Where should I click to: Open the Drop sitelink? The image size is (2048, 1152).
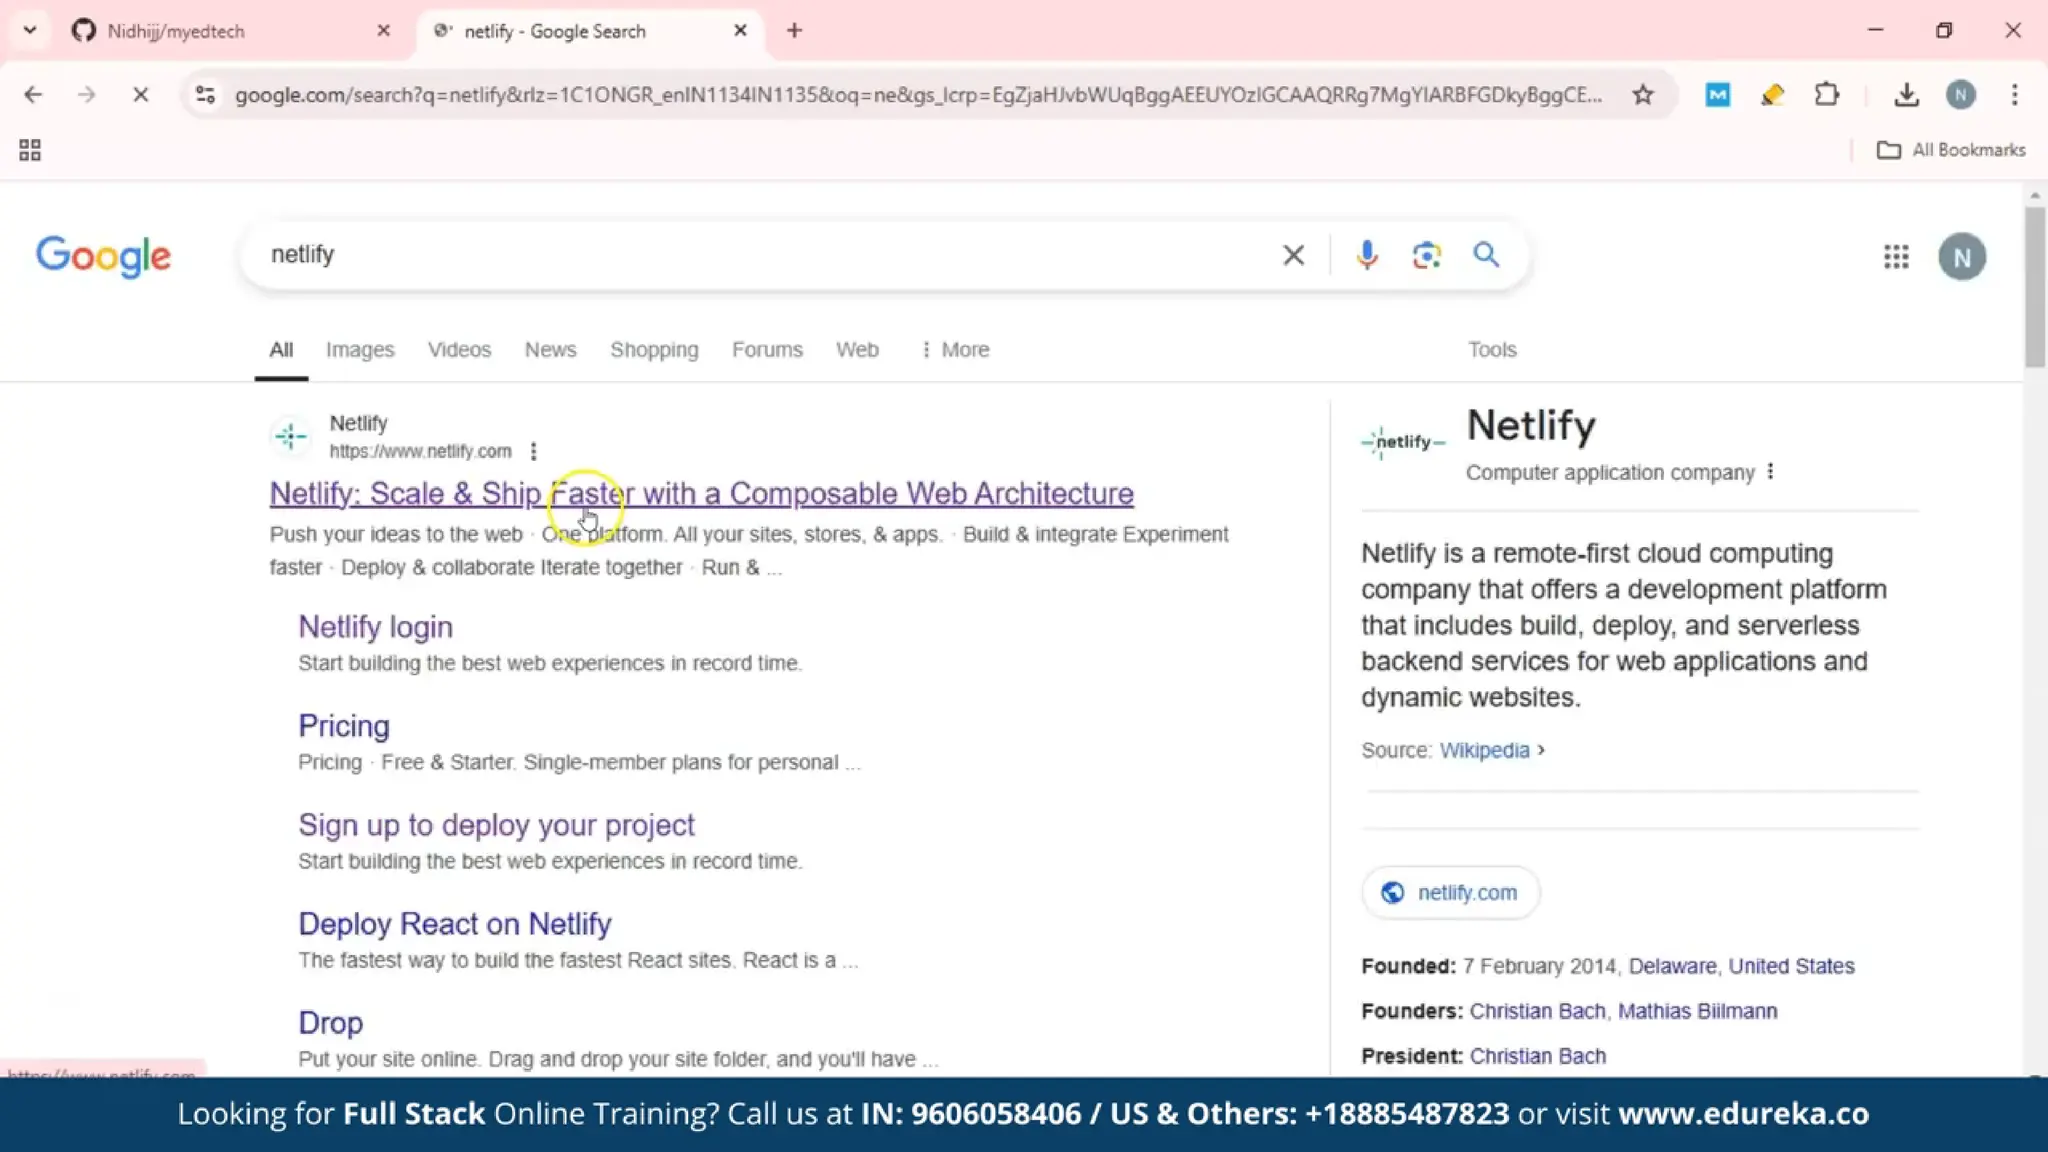tap(330, 1023)
